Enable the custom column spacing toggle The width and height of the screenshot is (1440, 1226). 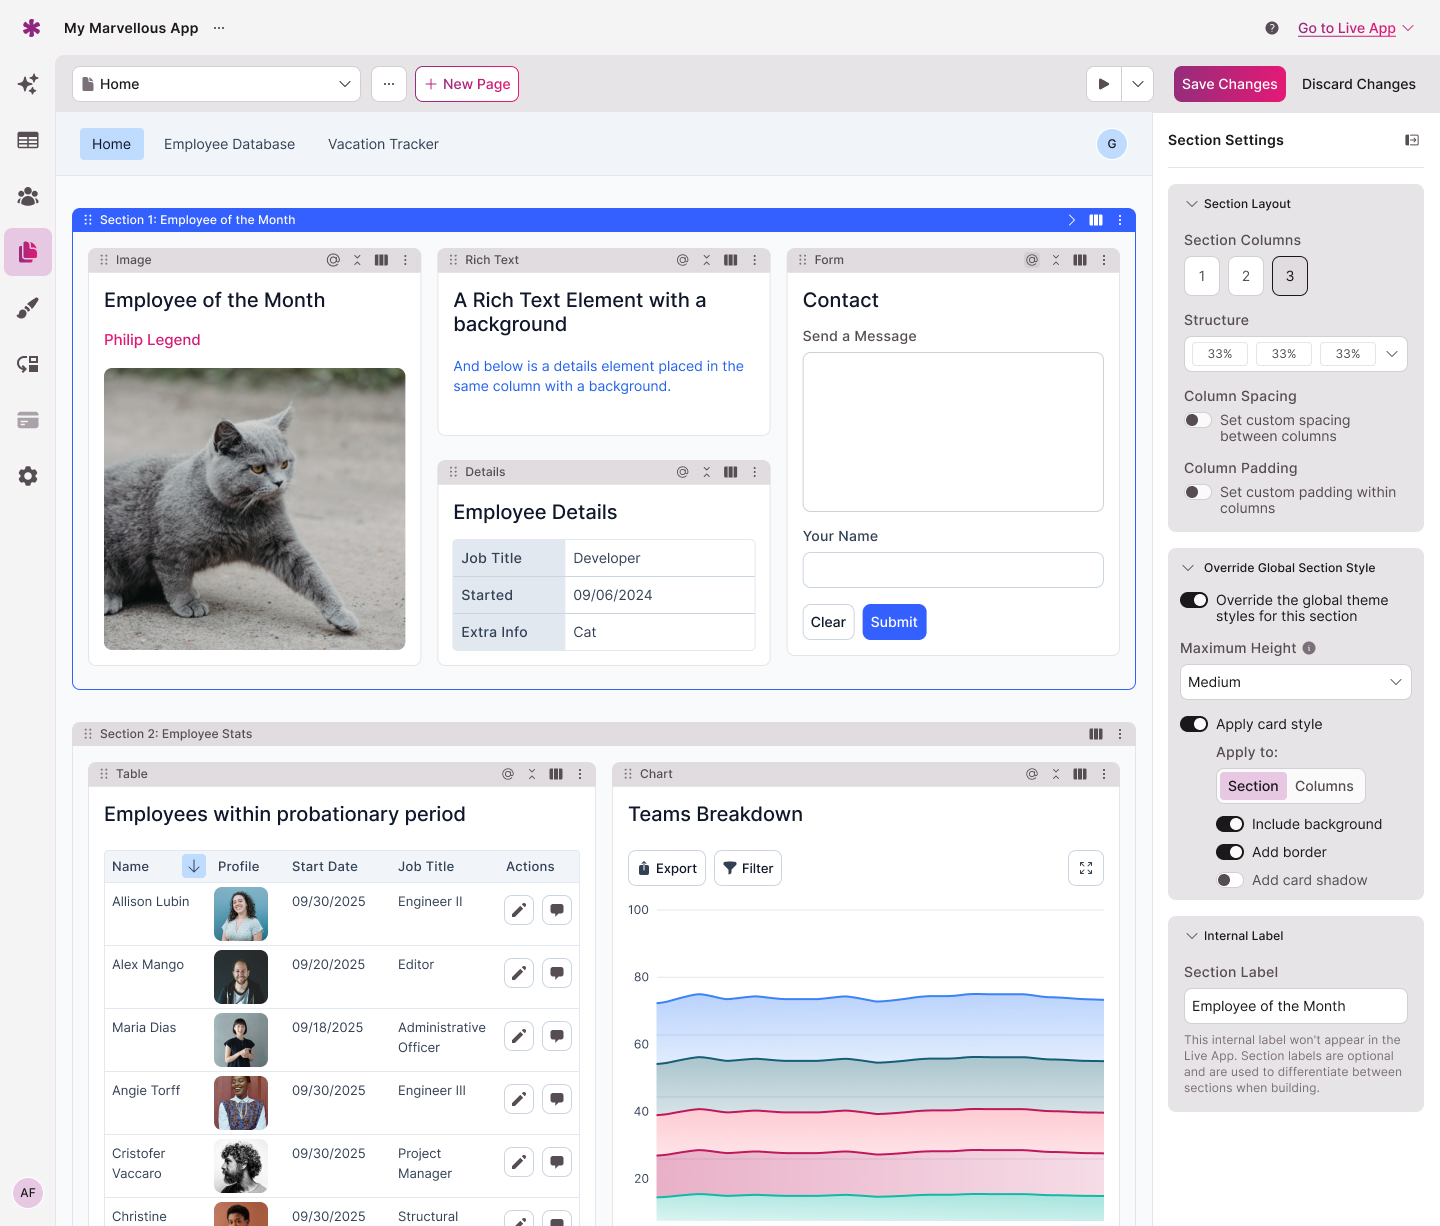click(1197, 420)
